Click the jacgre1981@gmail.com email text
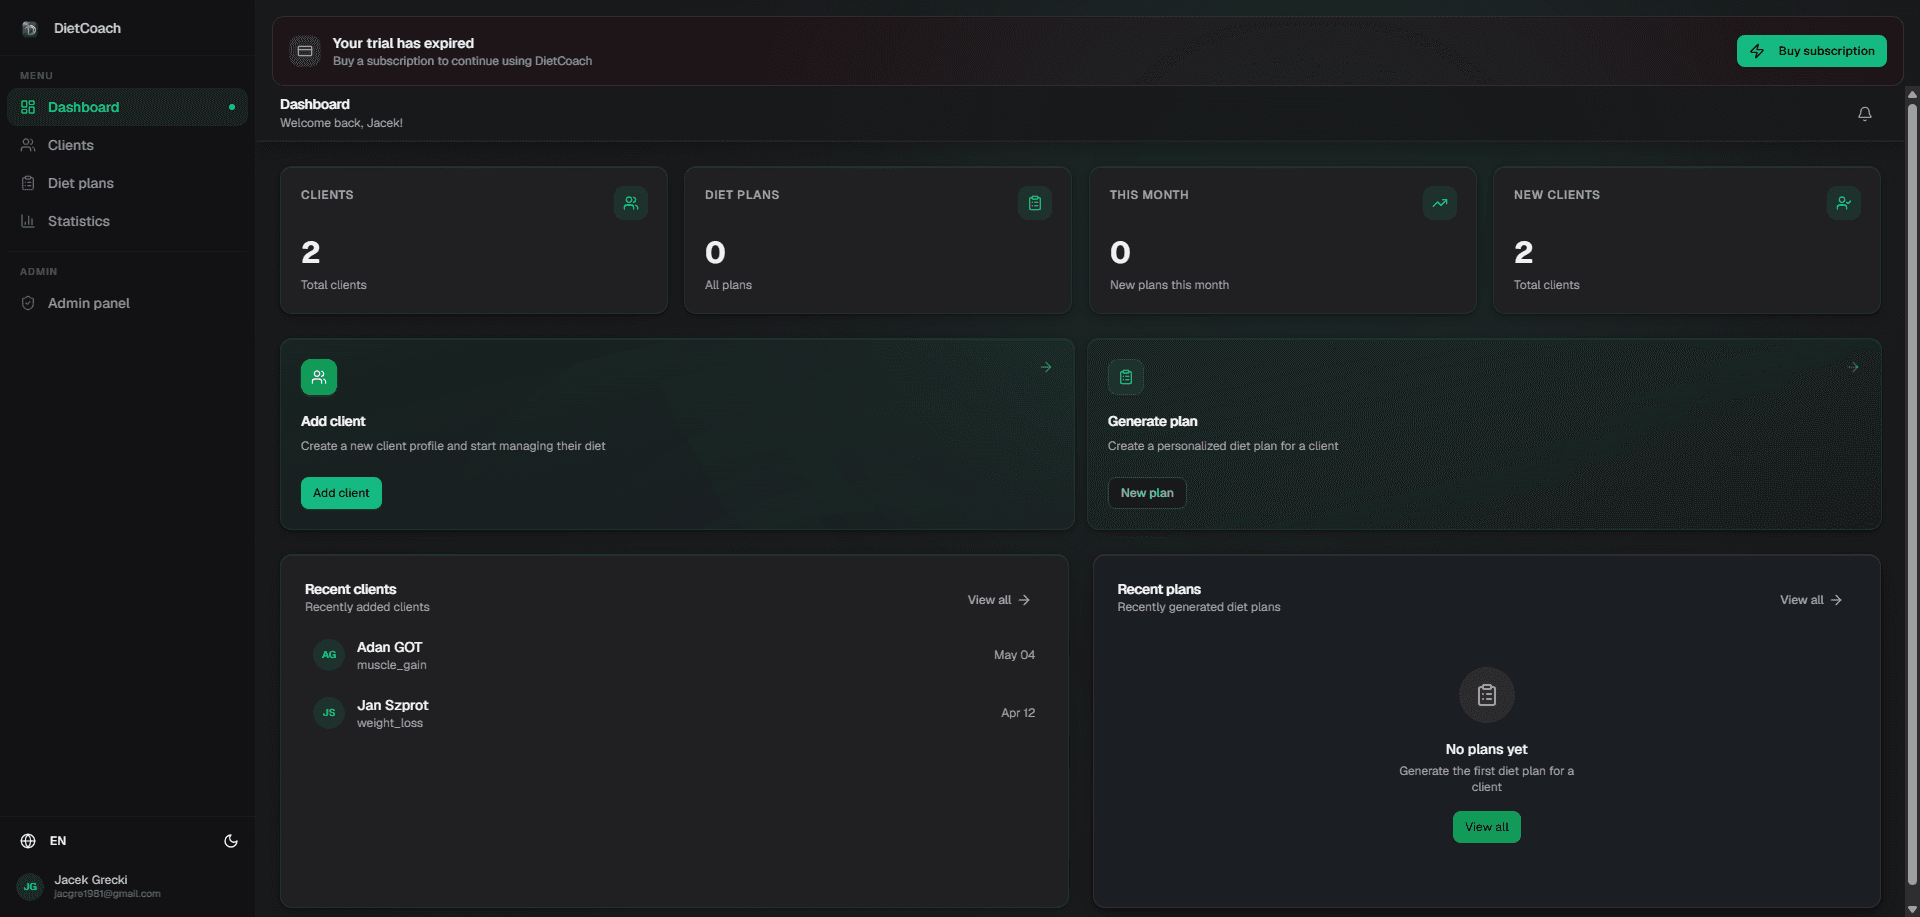The width and height of the screenshot is (1920, 917). [107, 894]
